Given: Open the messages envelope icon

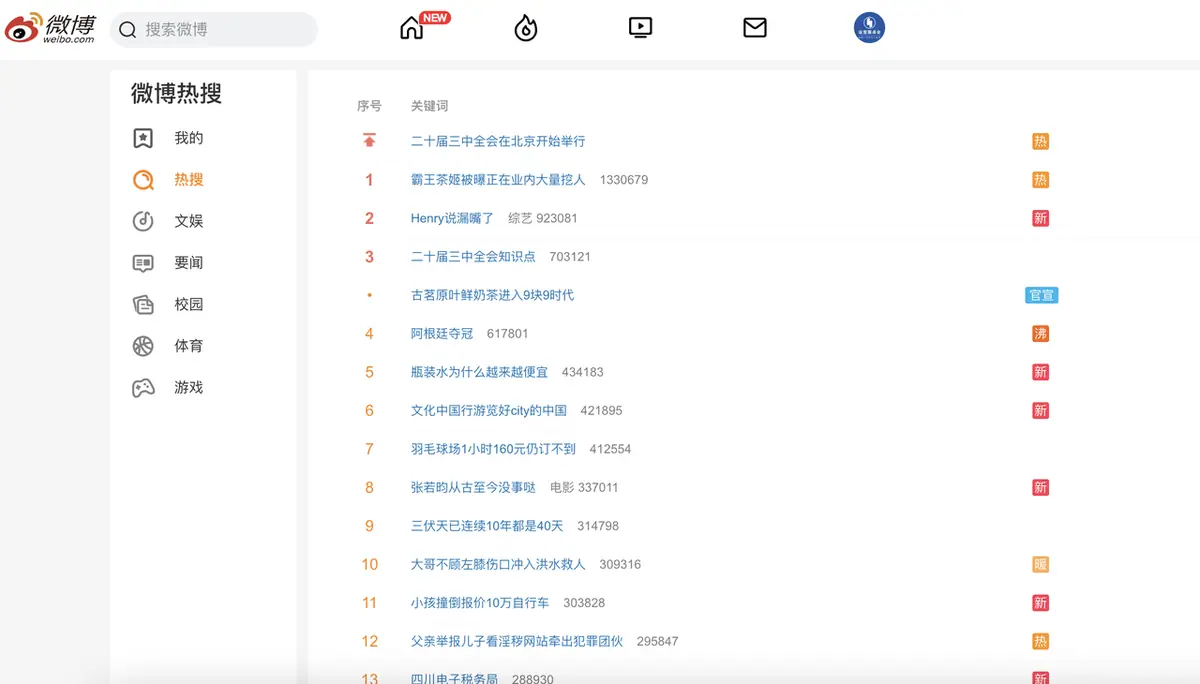Looking at the screenshot, I should point(755,28).
